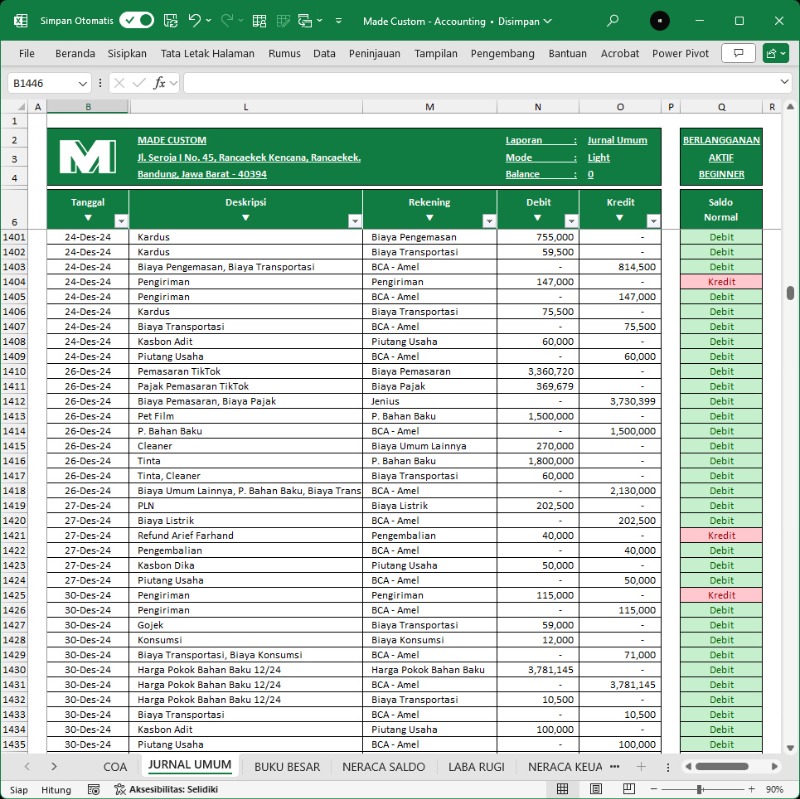Image resolution: width=800 pixels, height=799 pixels.
Task: Open the Deskripsi filter dropdown button
Action: click(x=355, y=221)
